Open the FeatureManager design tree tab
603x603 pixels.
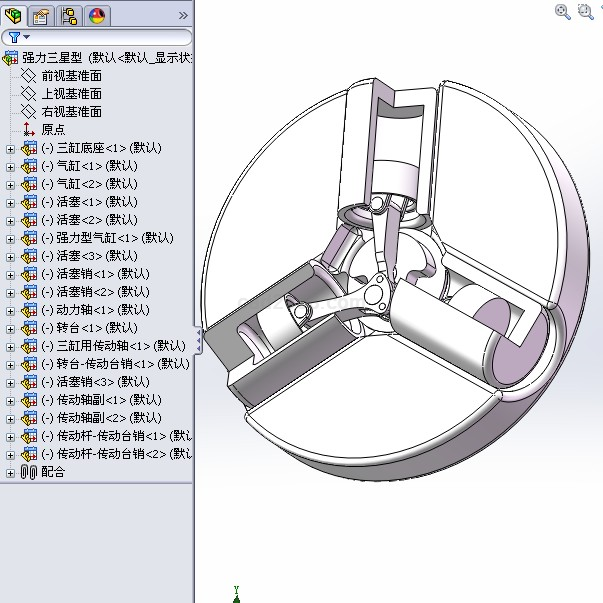[x=14, y=15]
